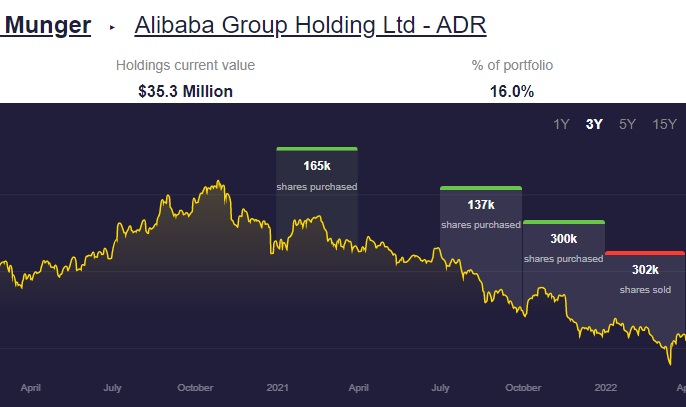Click the 302k shares sold marker
This screenshot has width=686, height=407.
645,278
